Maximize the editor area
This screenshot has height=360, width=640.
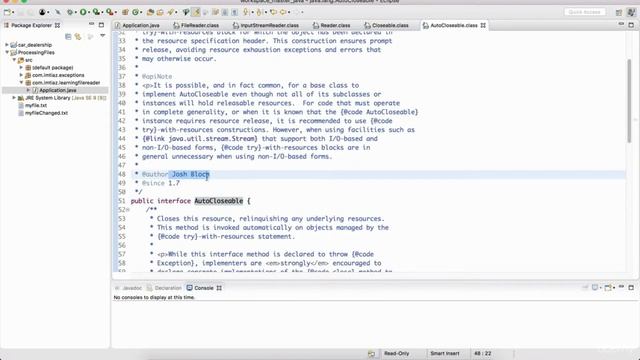coord(631,25)
